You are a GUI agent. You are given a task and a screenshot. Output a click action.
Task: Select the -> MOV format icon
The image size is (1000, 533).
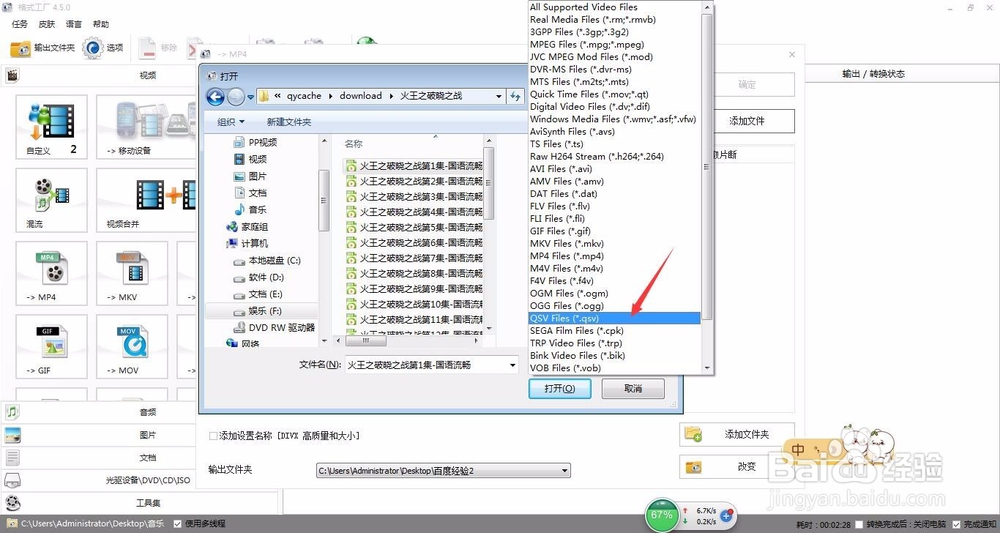tap(131, 347)
